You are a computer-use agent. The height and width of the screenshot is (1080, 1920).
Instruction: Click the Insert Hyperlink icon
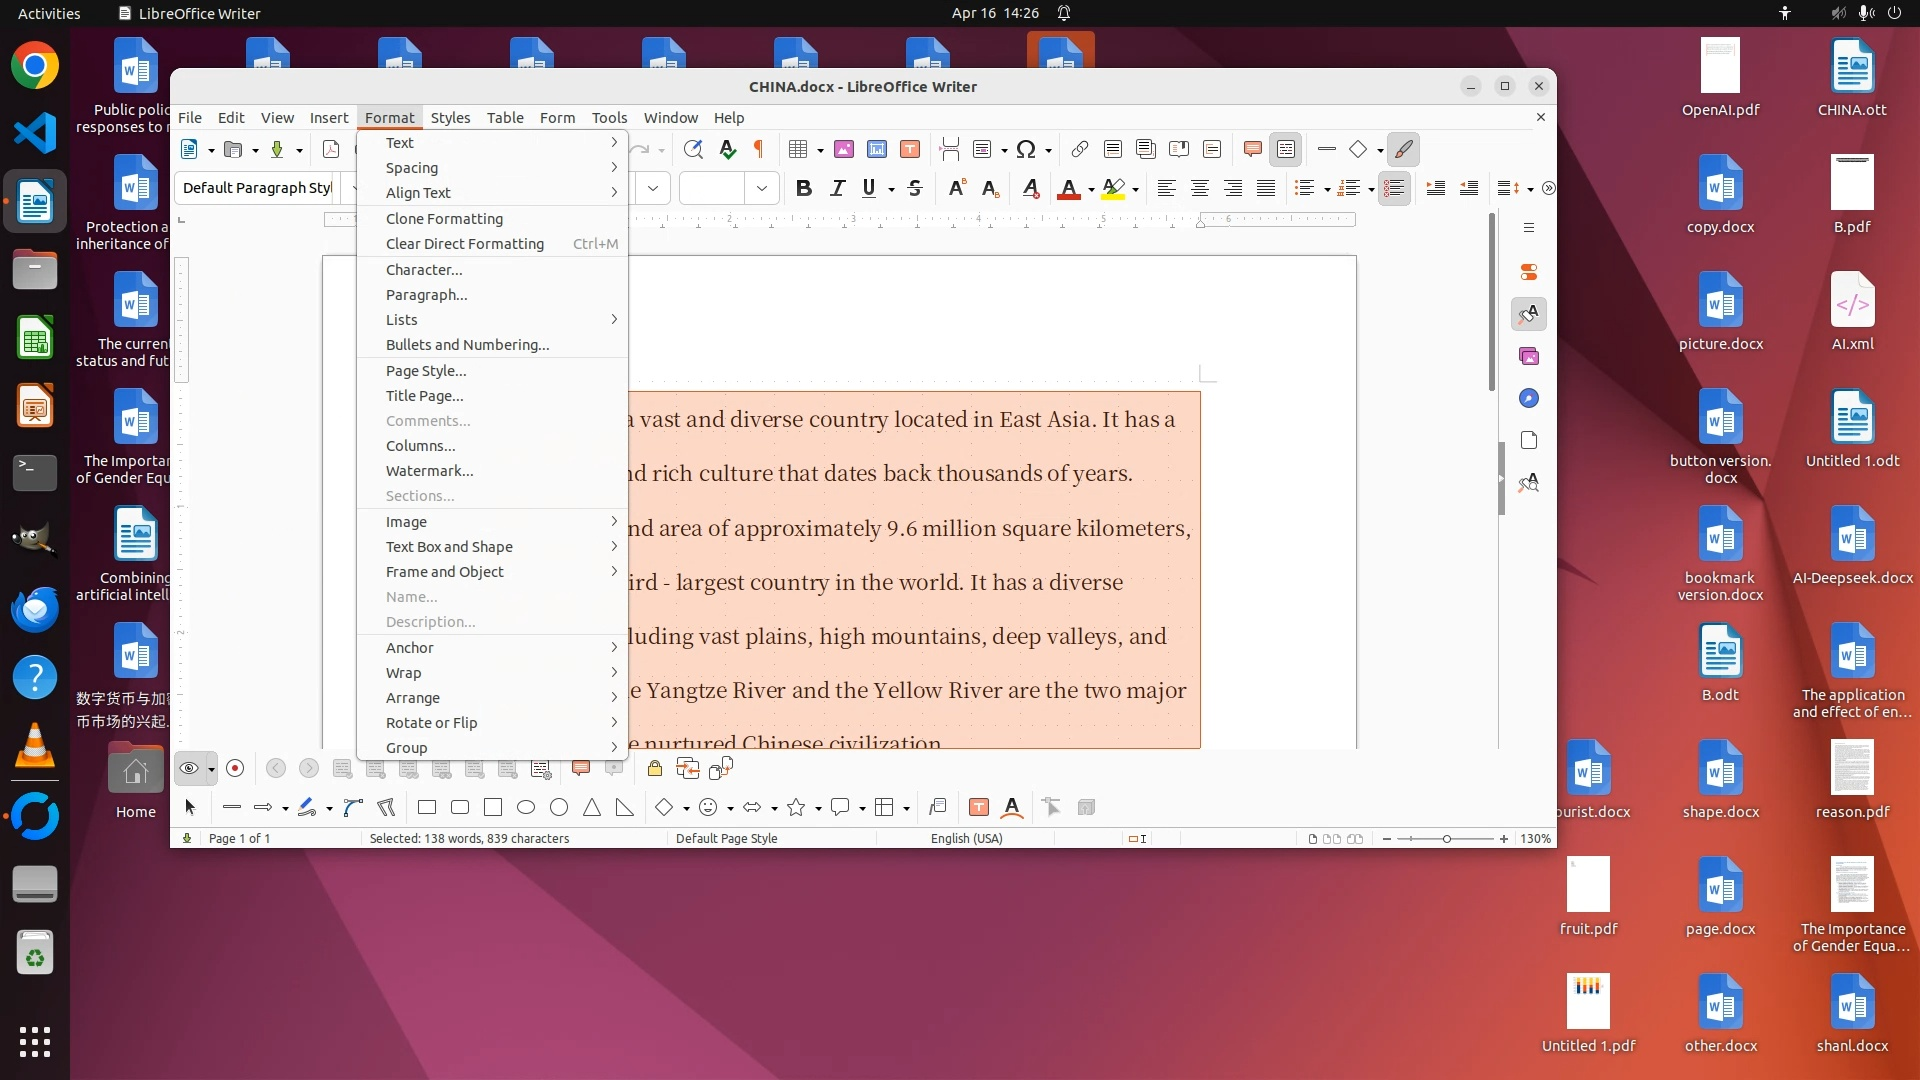[x=1079, y=150]
